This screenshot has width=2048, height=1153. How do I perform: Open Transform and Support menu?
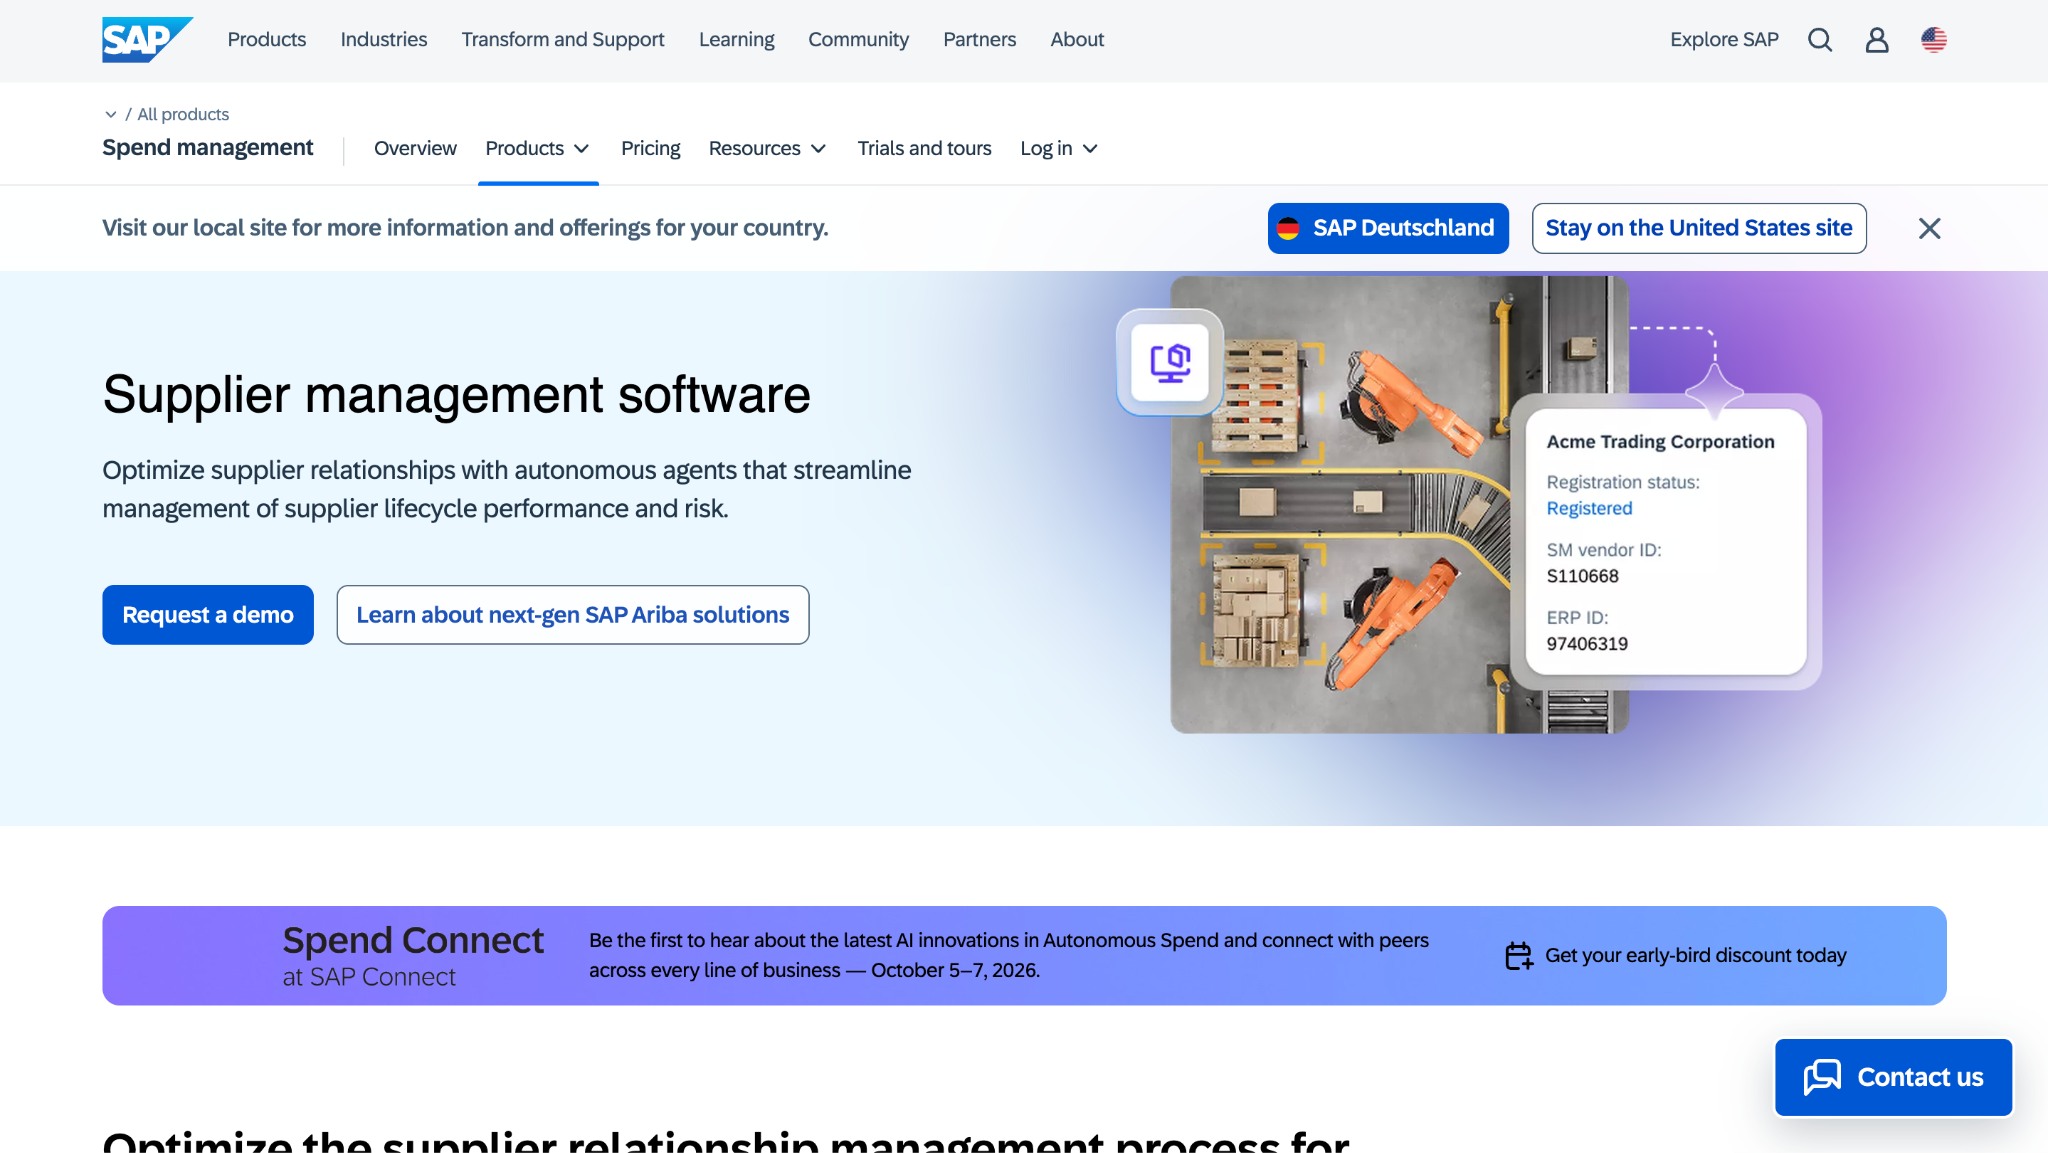[x=563, y=39]
